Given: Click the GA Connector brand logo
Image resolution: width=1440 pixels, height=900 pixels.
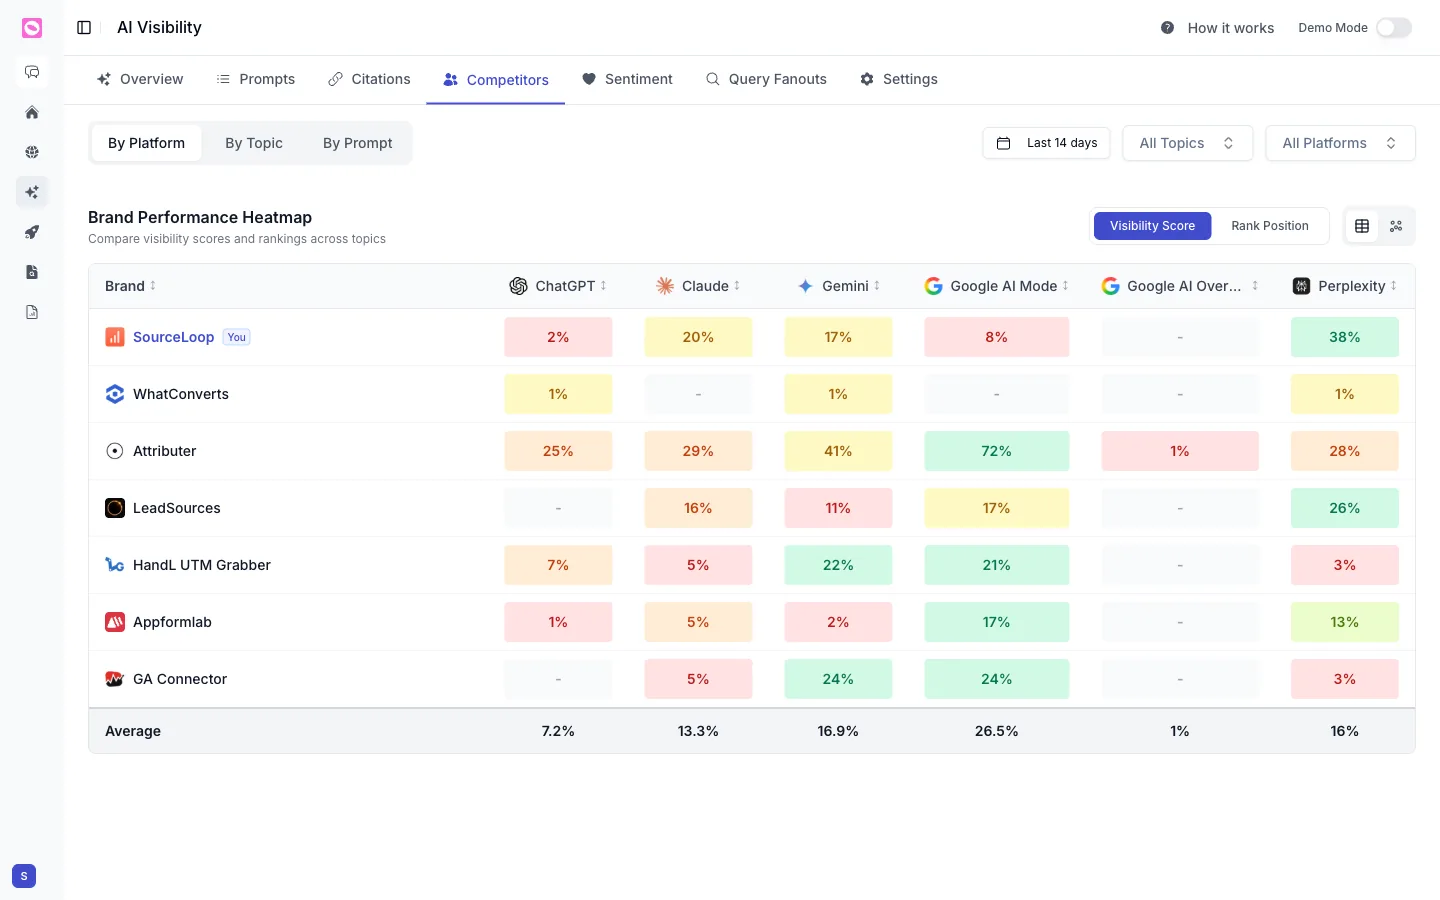Looking at the screenshot, I should point(115,679).
